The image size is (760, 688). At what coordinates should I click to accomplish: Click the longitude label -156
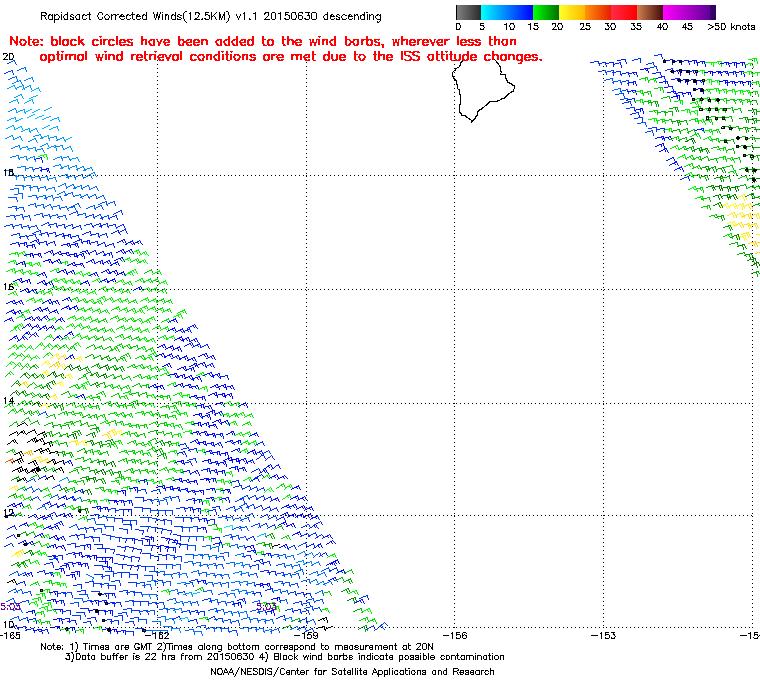tap(454, 635)
